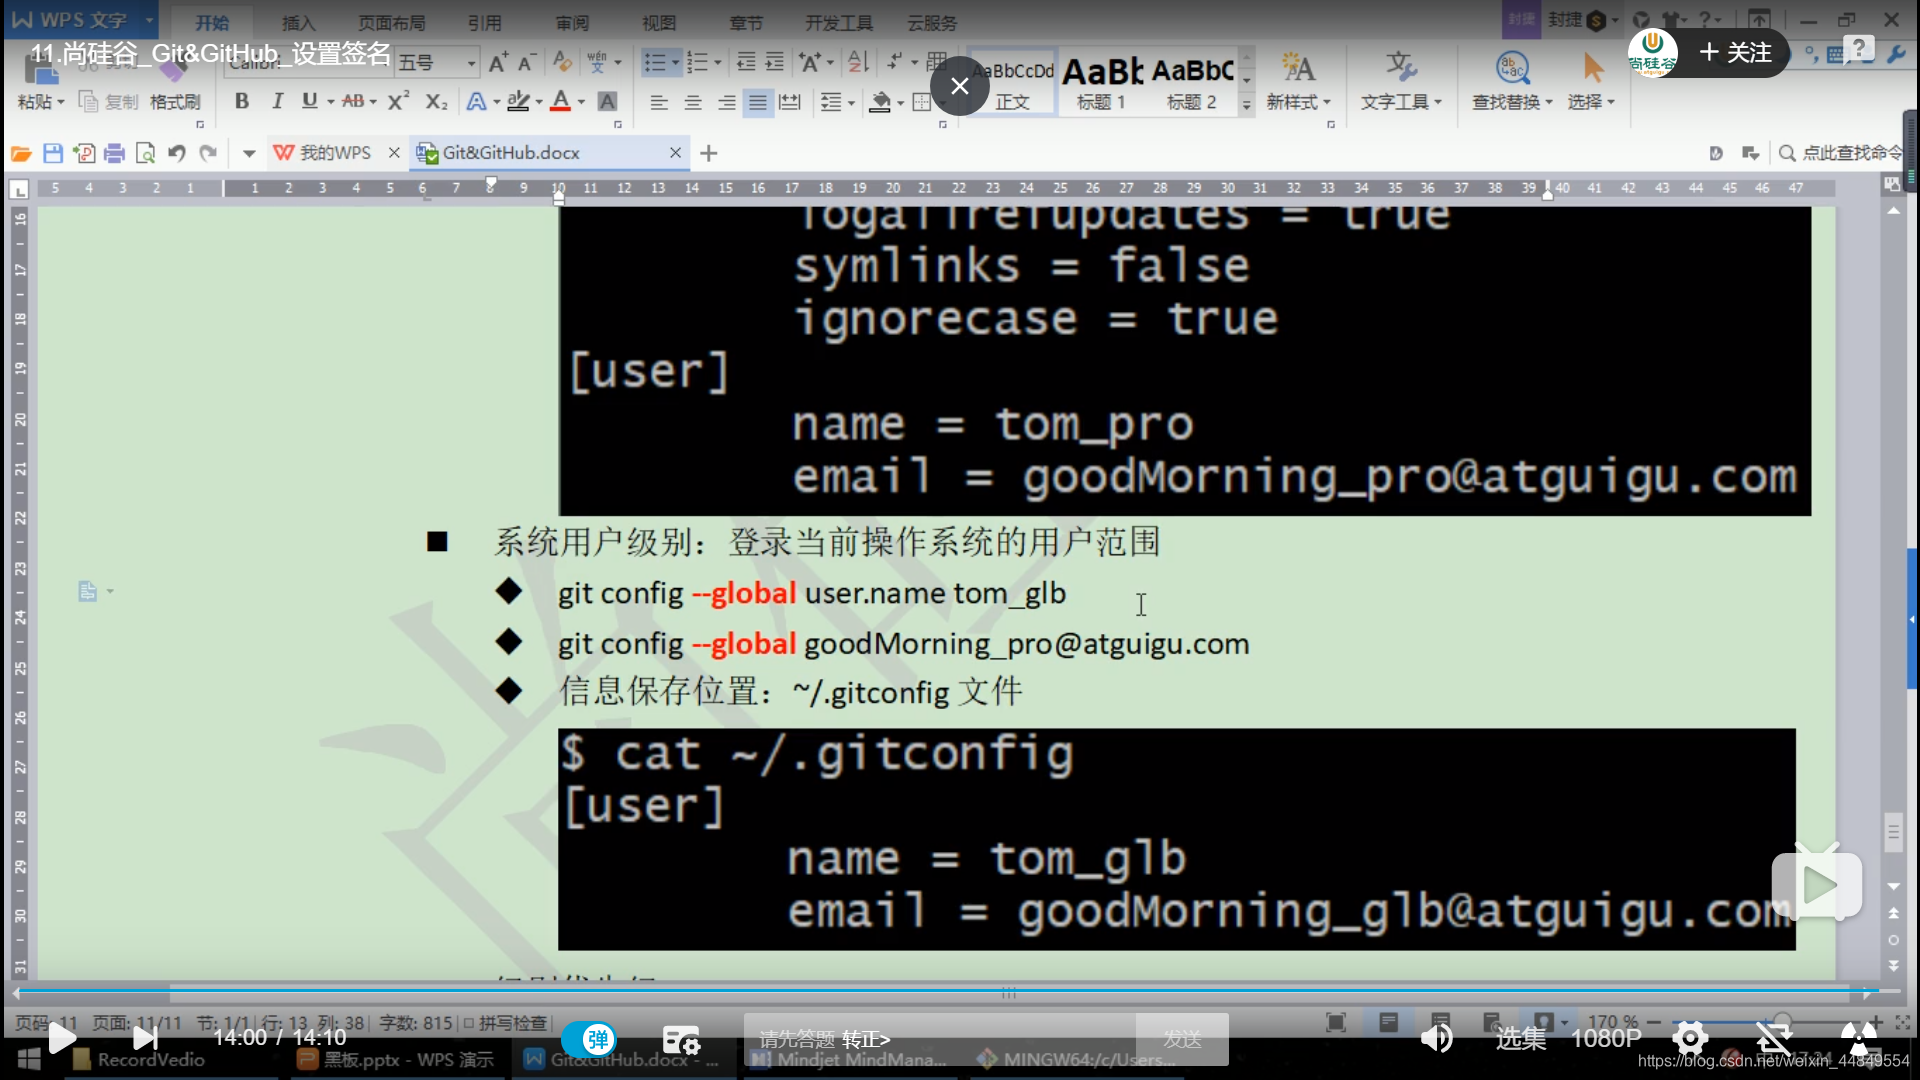Image resolution: width=1920 pixels, height=1080 pixels.
Task: Select the 正文 style
Action: (x=1012, y=82)
